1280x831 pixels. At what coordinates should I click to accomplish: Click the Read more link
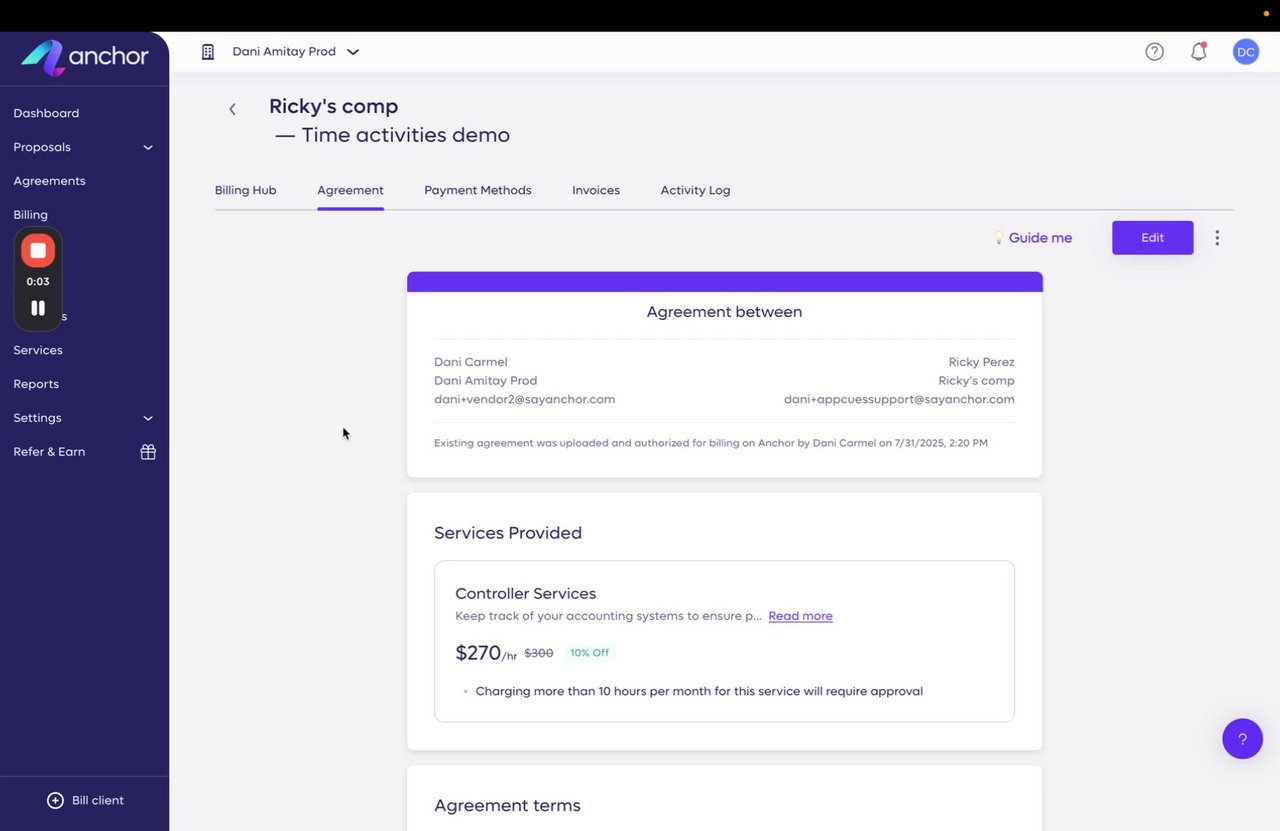click(x=800, y=616)
